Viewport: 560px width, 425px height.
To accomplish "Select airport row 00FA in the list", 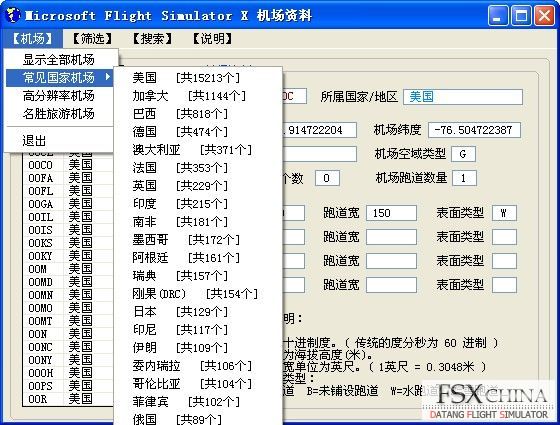I will click(x=68, y=178).
